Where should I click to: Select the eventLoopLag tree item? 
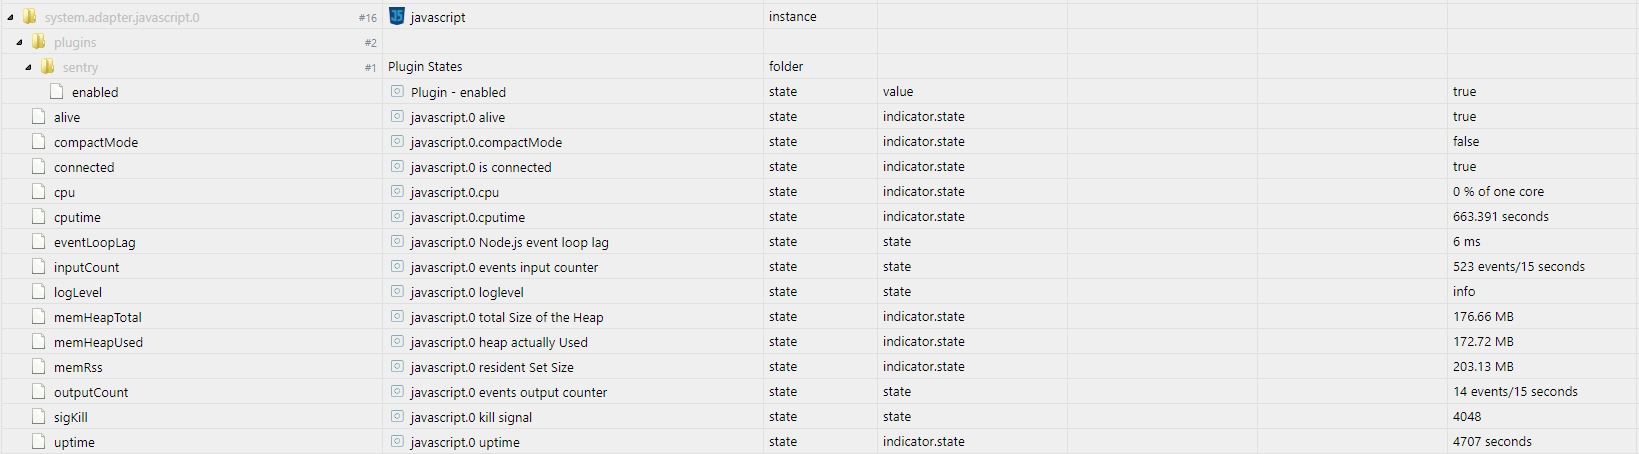[x=95, y=242]
